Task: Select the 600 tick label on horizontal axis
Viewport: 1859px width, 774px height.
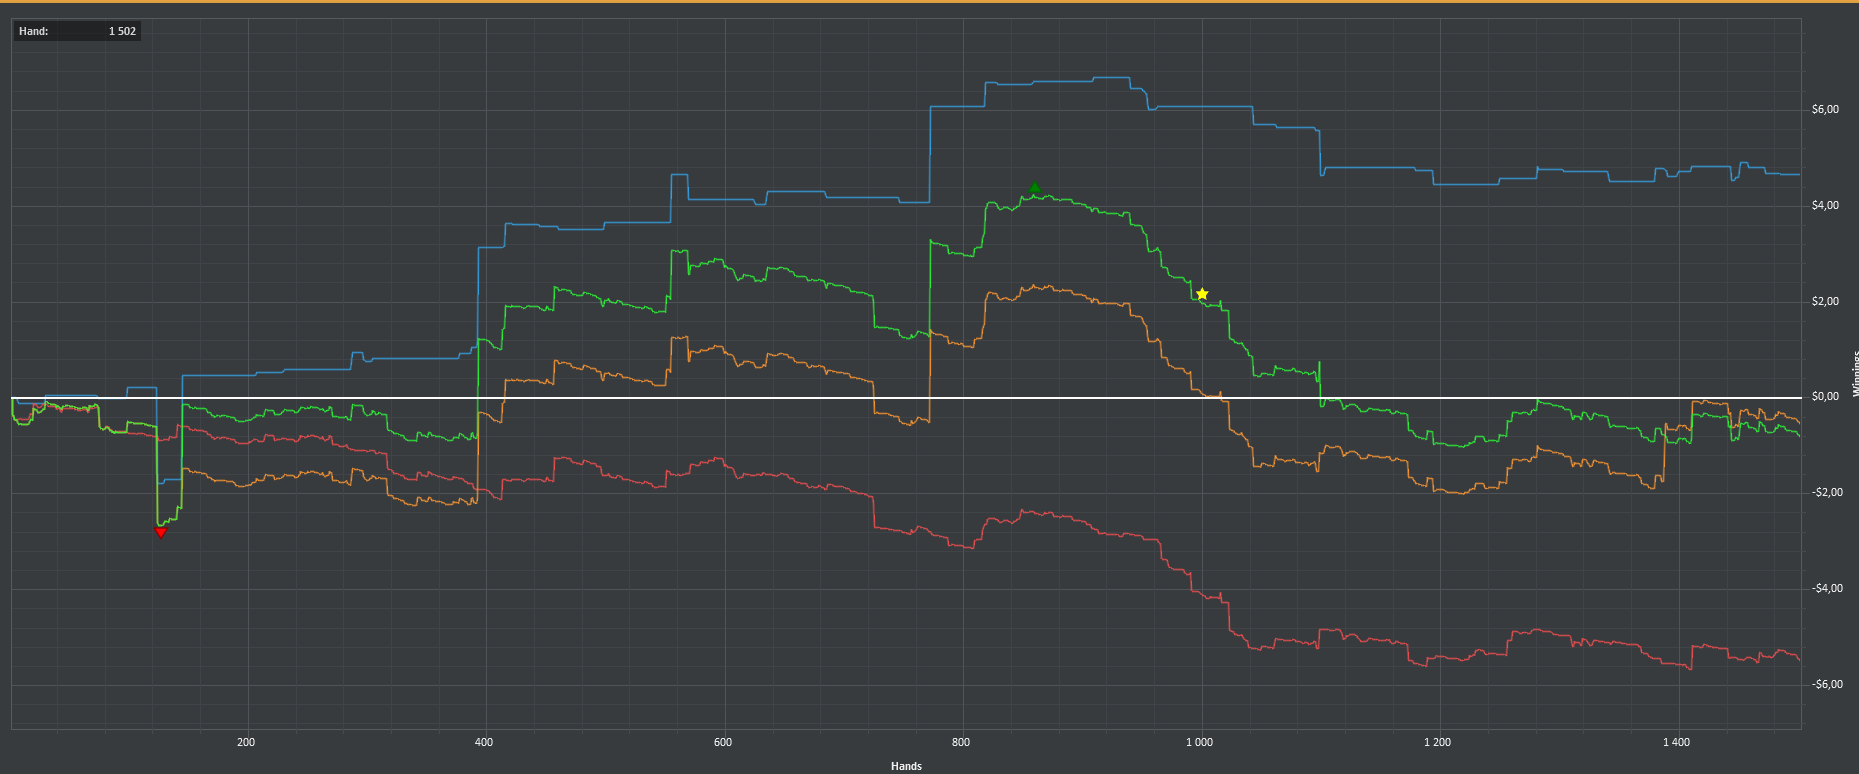Action: (723, 742)
